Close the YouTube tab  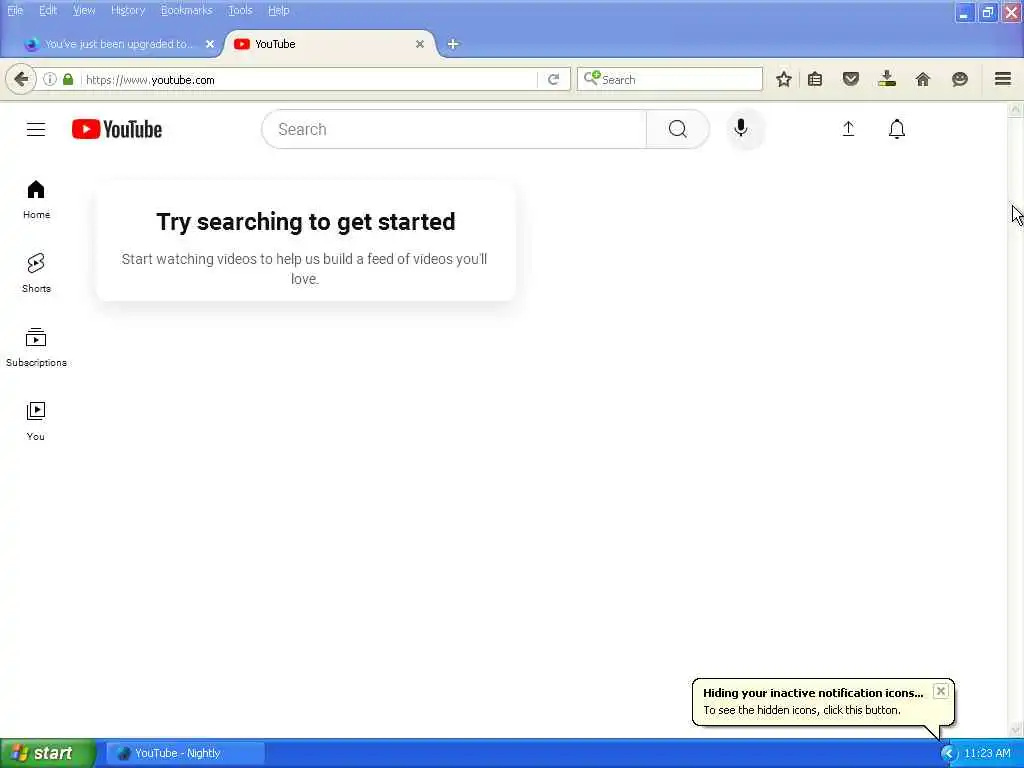click(420, 44)
